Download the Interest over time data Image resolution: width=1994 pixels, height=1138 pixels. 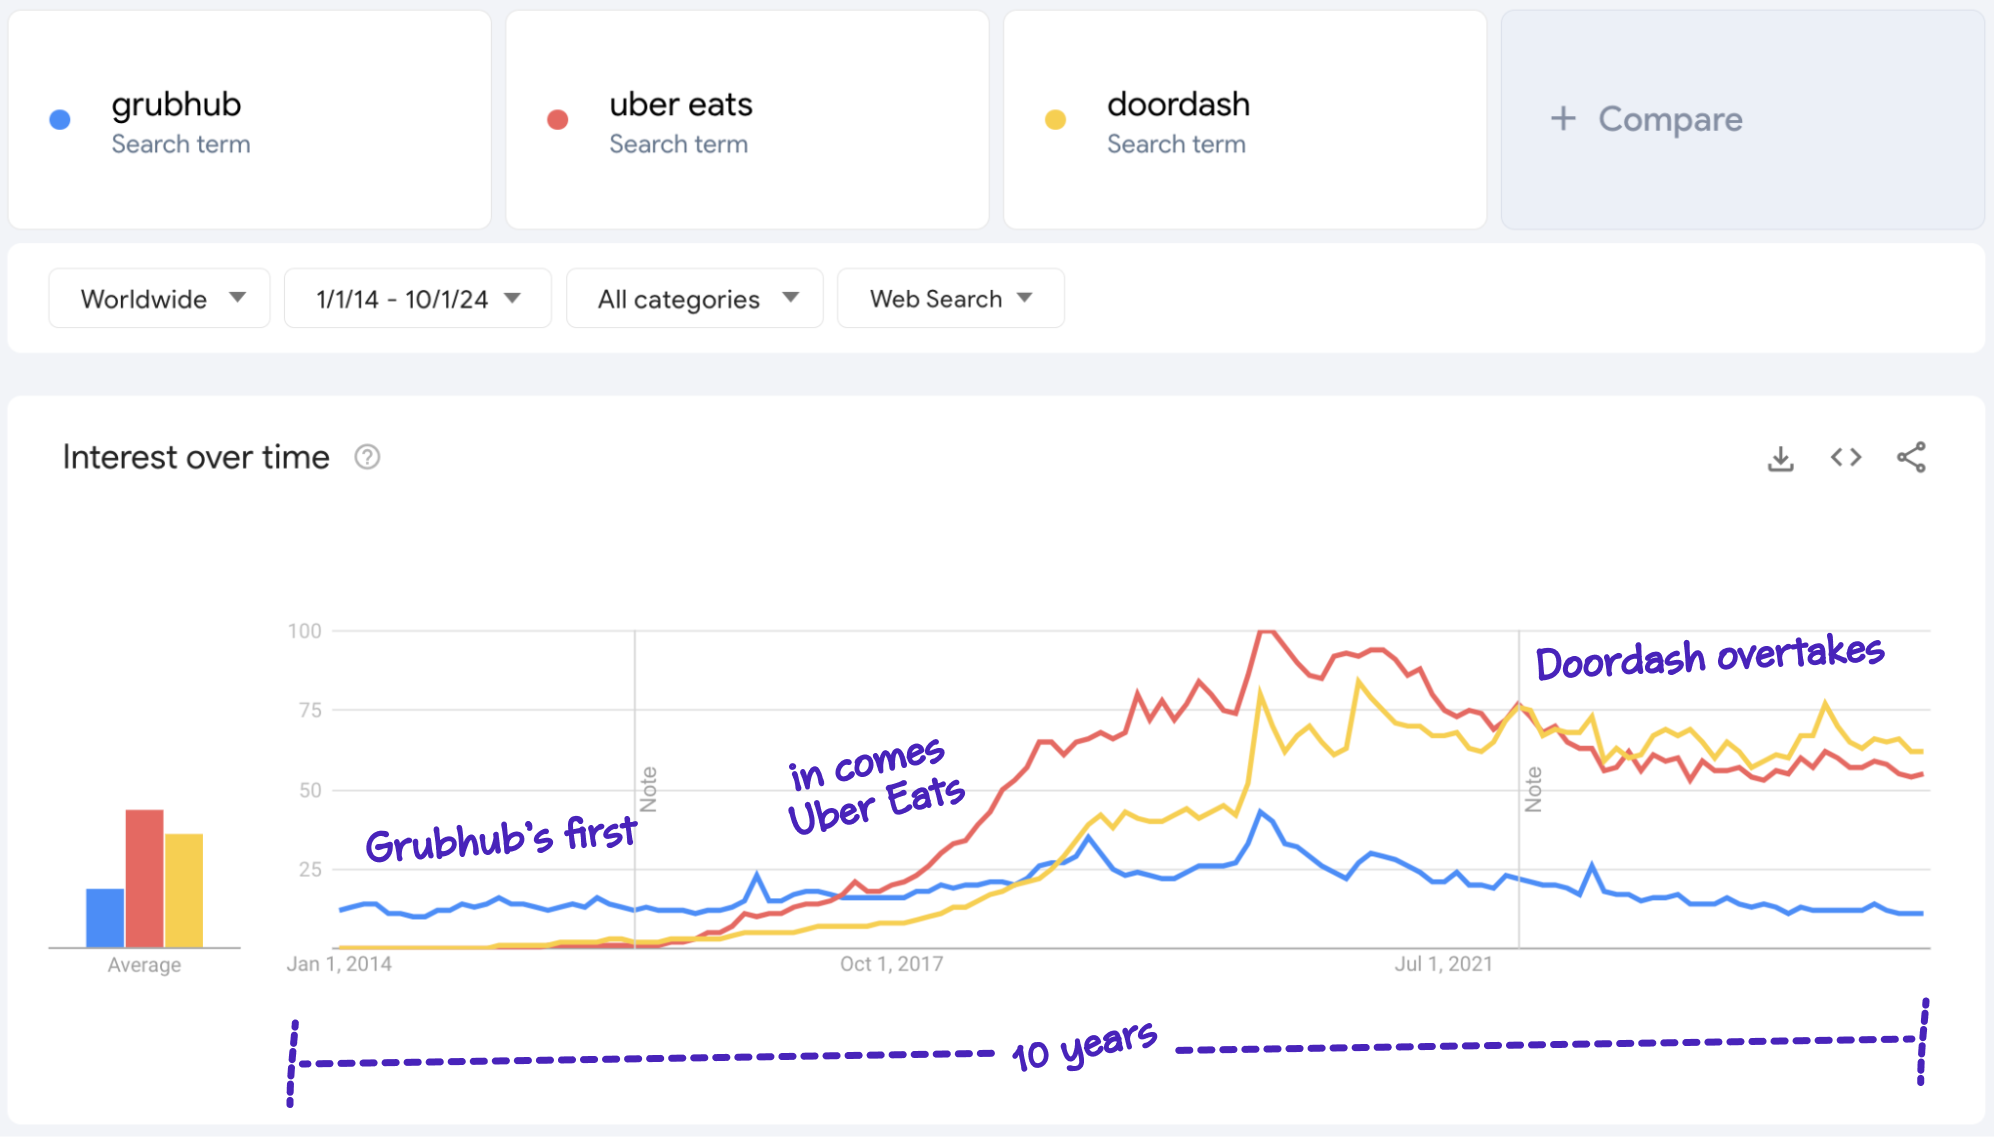pos(1780,458)
